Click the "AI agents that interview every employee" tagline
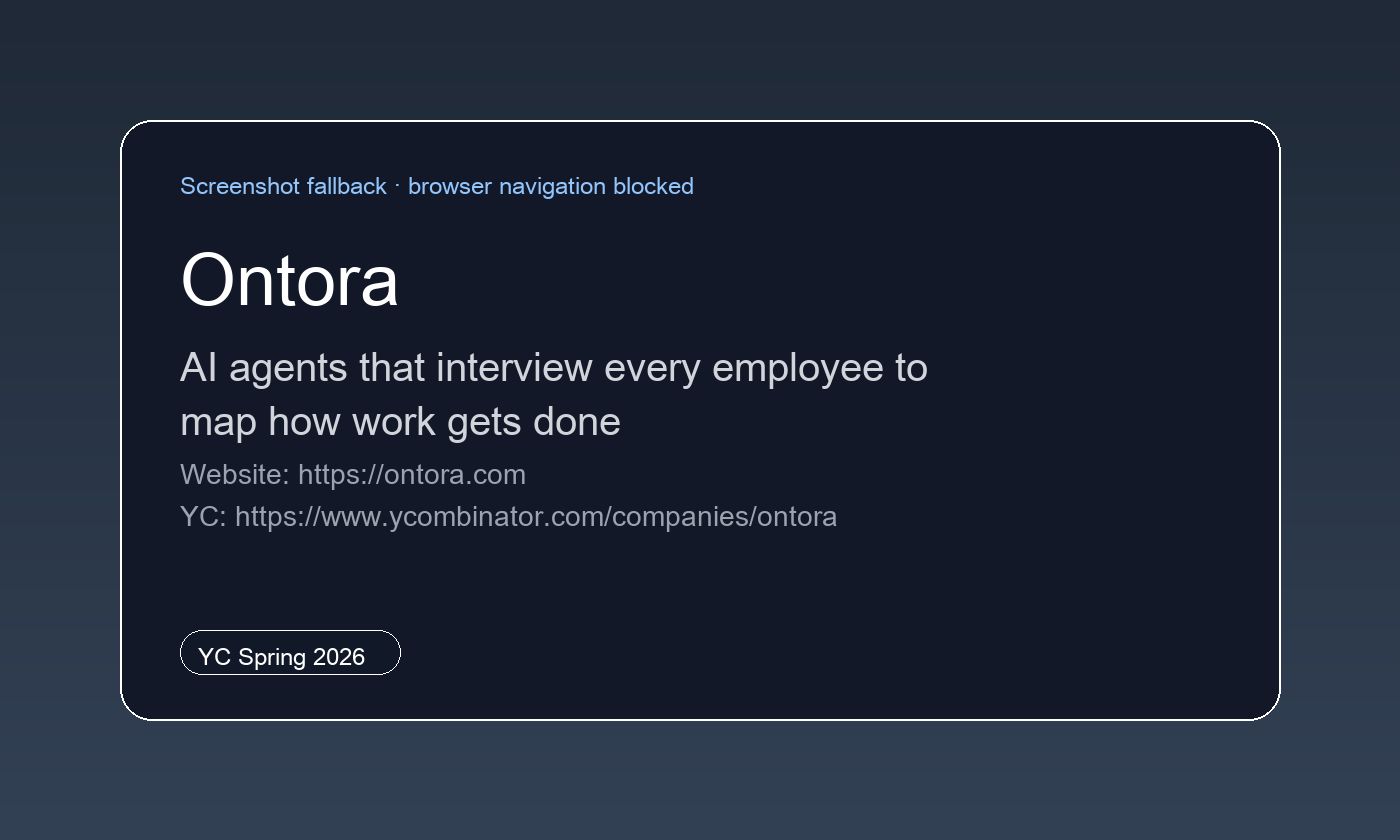The image size is (1400, 840). point(554,394)
